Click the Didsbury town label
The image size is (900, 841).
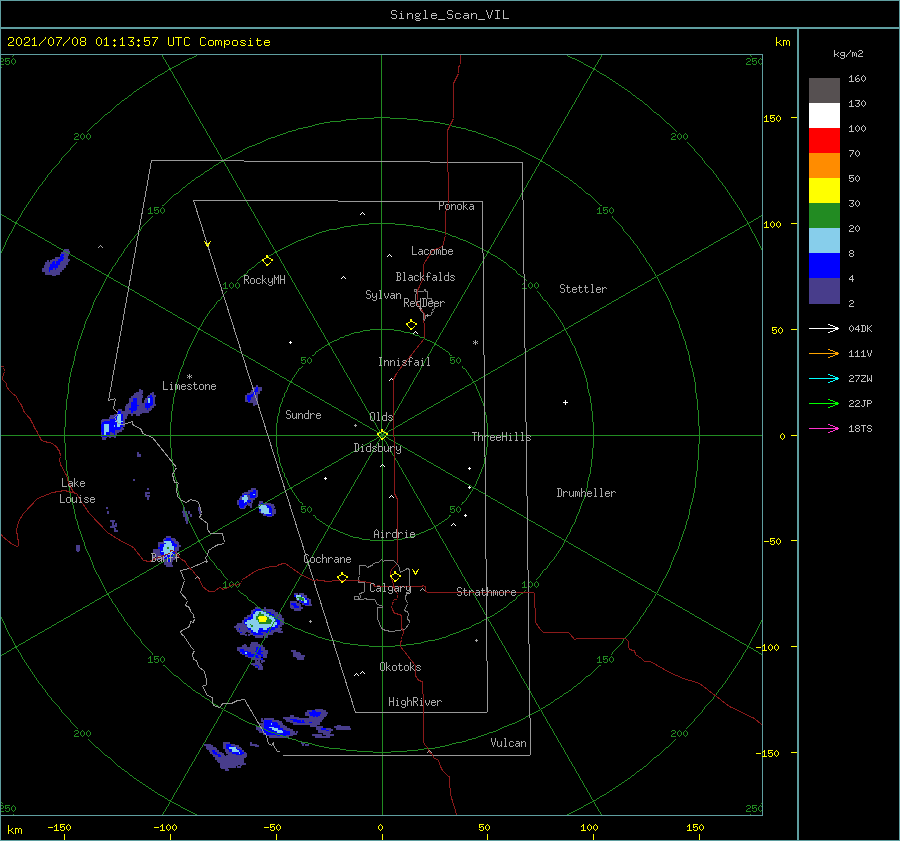tap(377, 448)
